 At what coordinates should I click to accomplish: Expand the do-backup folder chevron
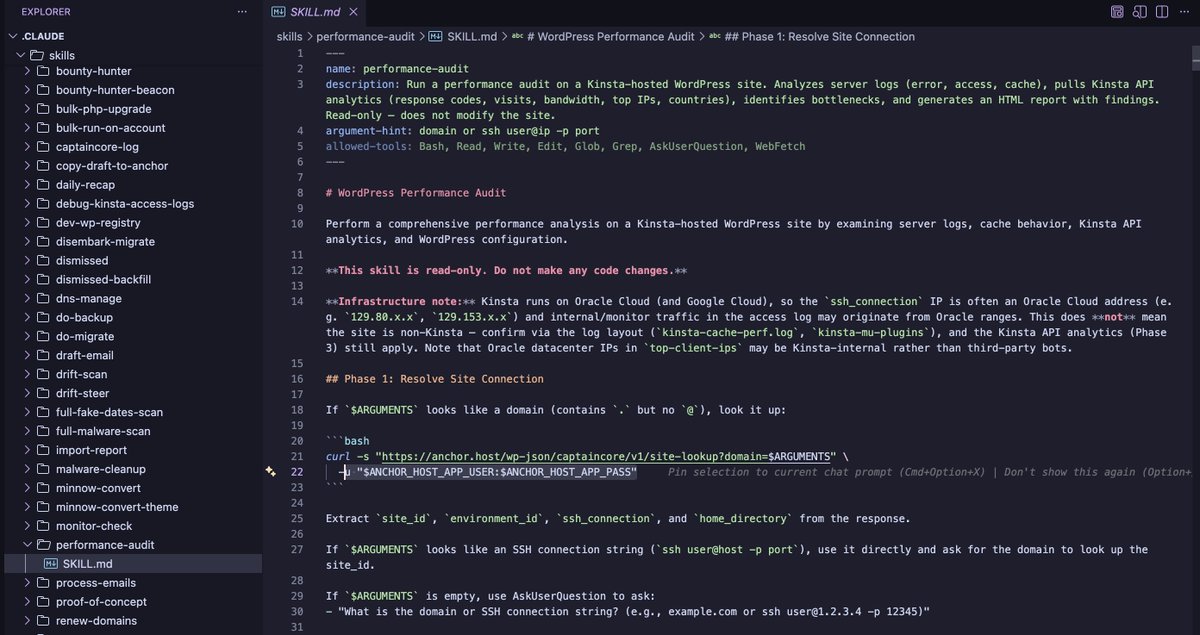[x=27, y=317]
